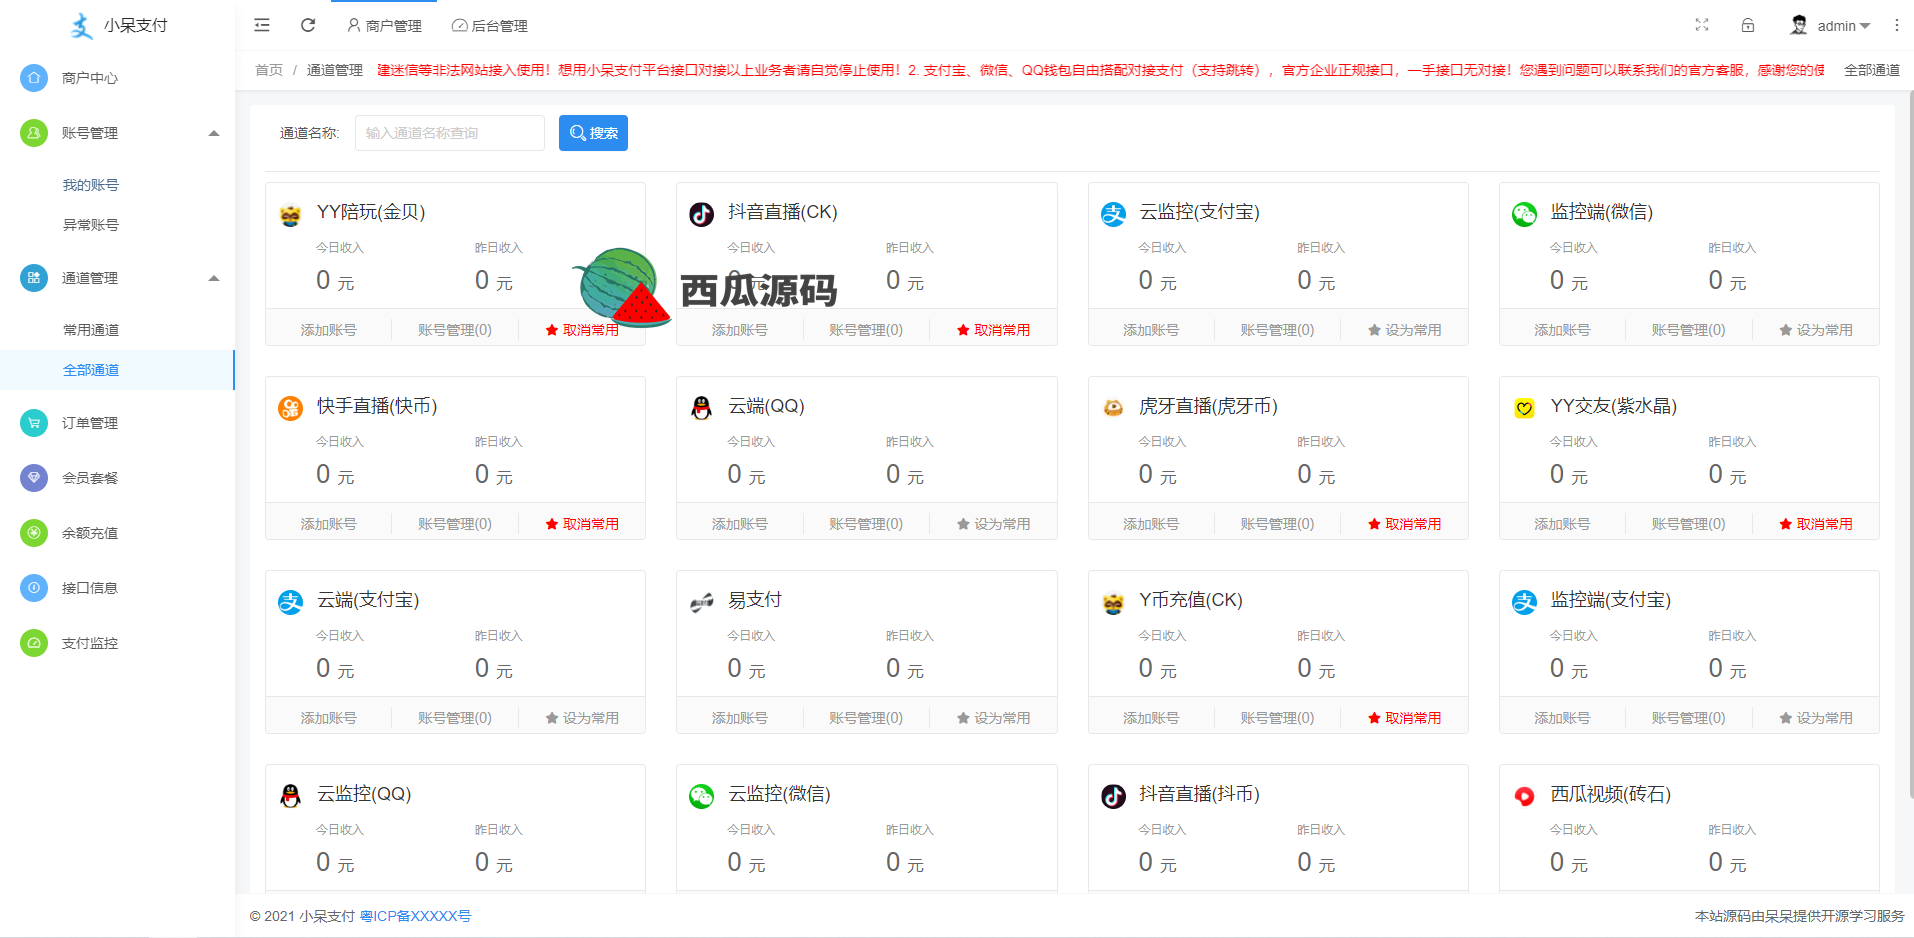Open the 商户管理 top tab
The height and width of the screenshot is (938, 1914).
(384, 26)
